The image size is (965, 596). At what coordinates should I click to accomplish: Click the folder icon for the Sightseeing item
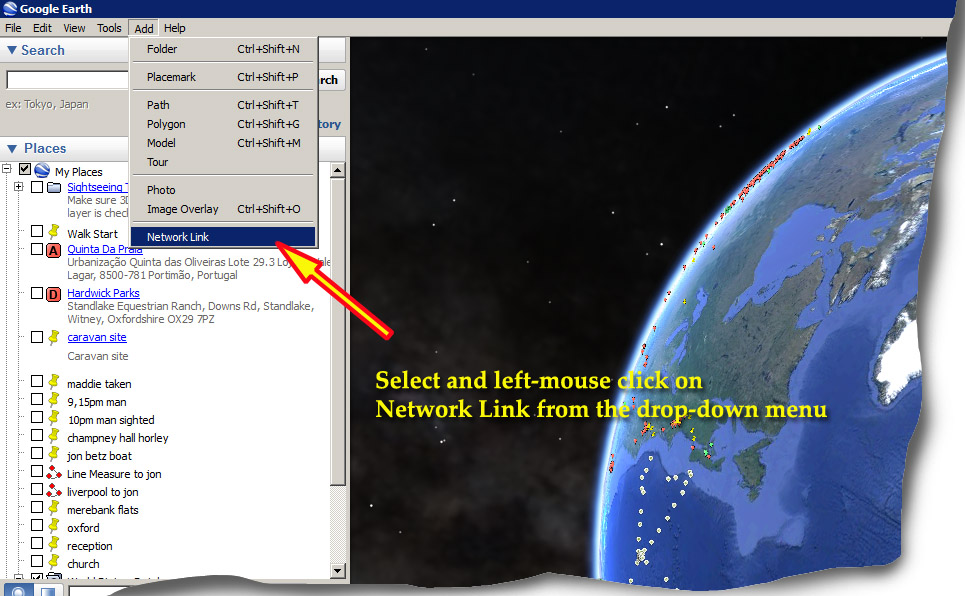(x=54, y=187)
